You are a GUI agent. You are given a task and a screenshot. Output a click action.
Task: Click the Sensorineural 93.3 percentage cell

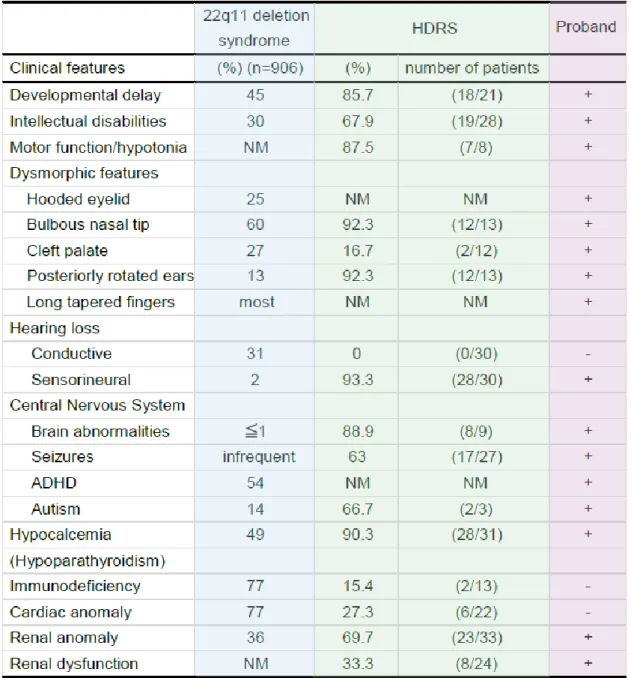pyautogui.click(x=357, y=380)
